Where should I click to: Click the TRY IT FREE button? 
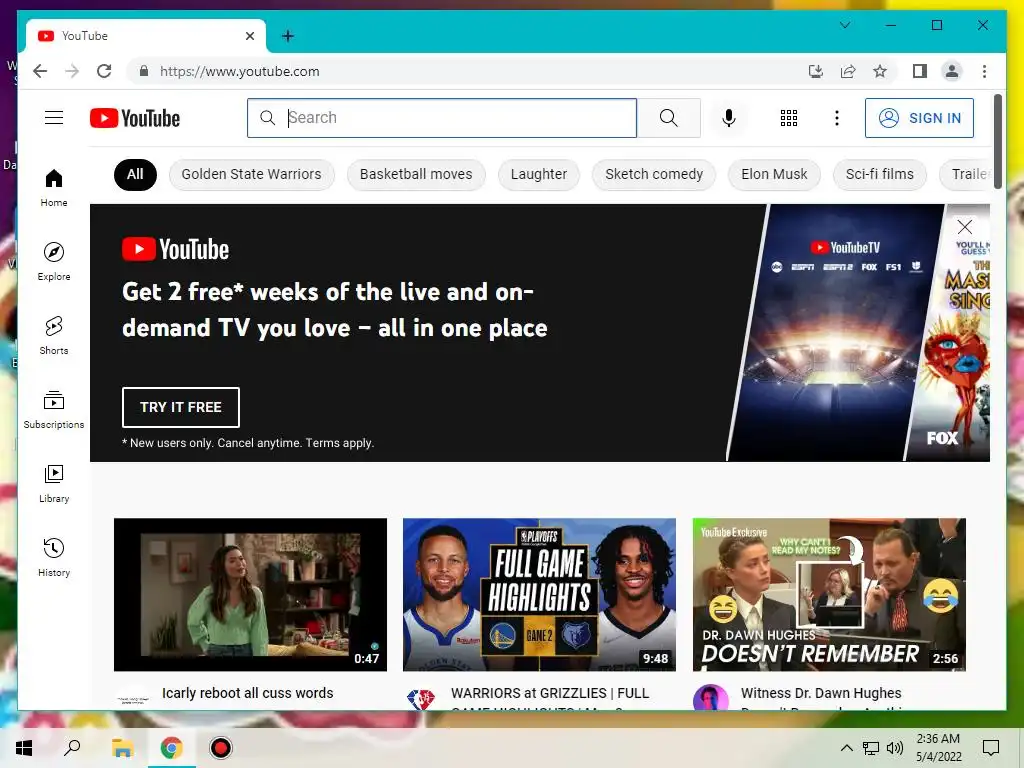click(181, 407)
